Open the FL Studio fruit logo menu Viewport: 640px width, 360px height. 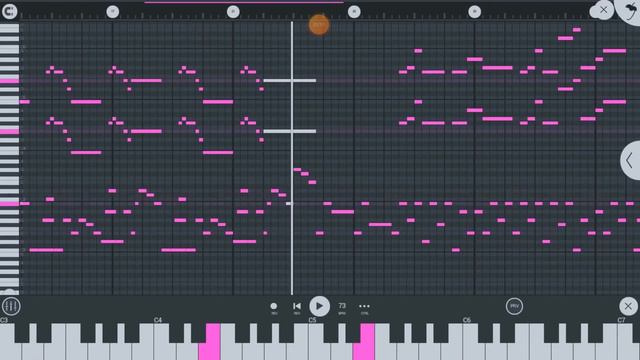coord(631,10)
